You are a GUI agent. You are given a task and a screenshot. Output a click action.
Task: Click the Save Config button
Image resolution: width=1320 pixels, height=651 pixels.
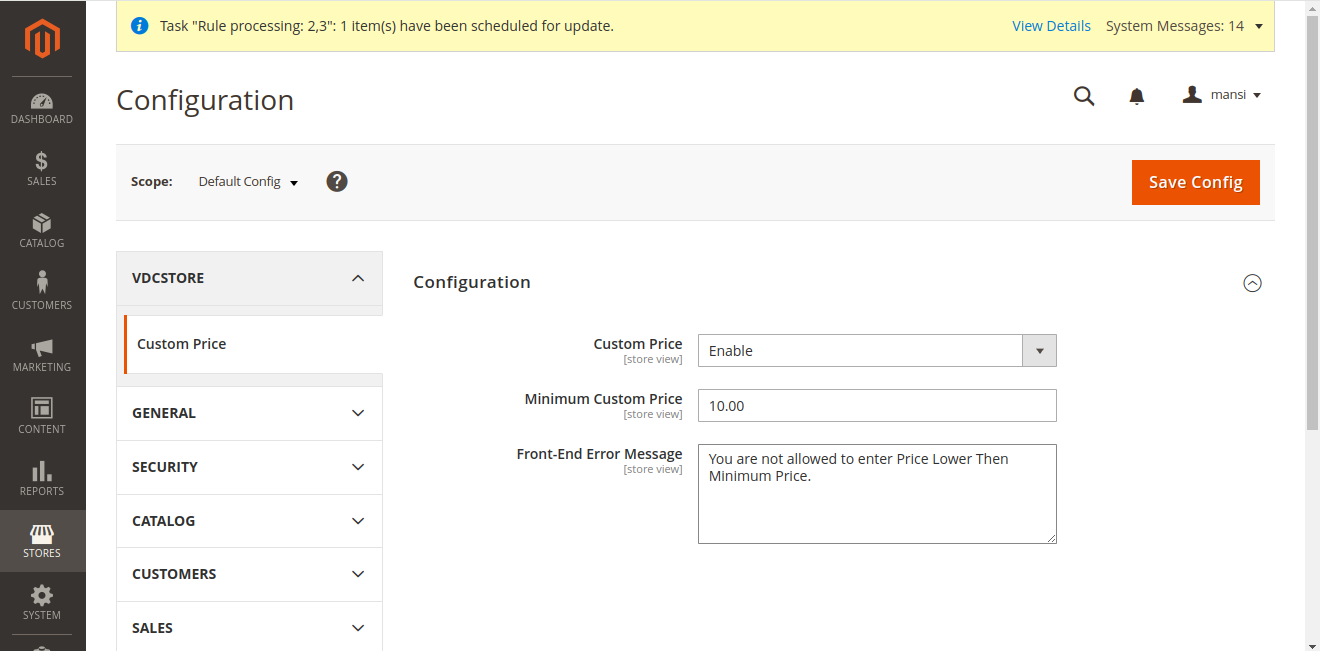1195,182
